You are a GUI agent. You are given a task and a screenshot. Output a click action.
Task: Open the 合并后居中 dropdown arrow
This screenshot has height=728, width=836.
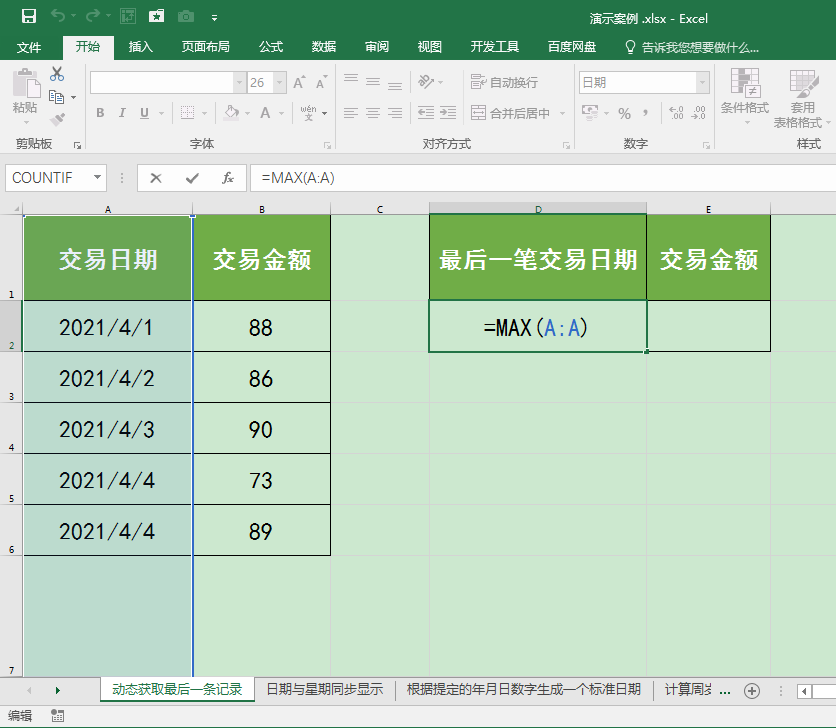coord(562,113)
